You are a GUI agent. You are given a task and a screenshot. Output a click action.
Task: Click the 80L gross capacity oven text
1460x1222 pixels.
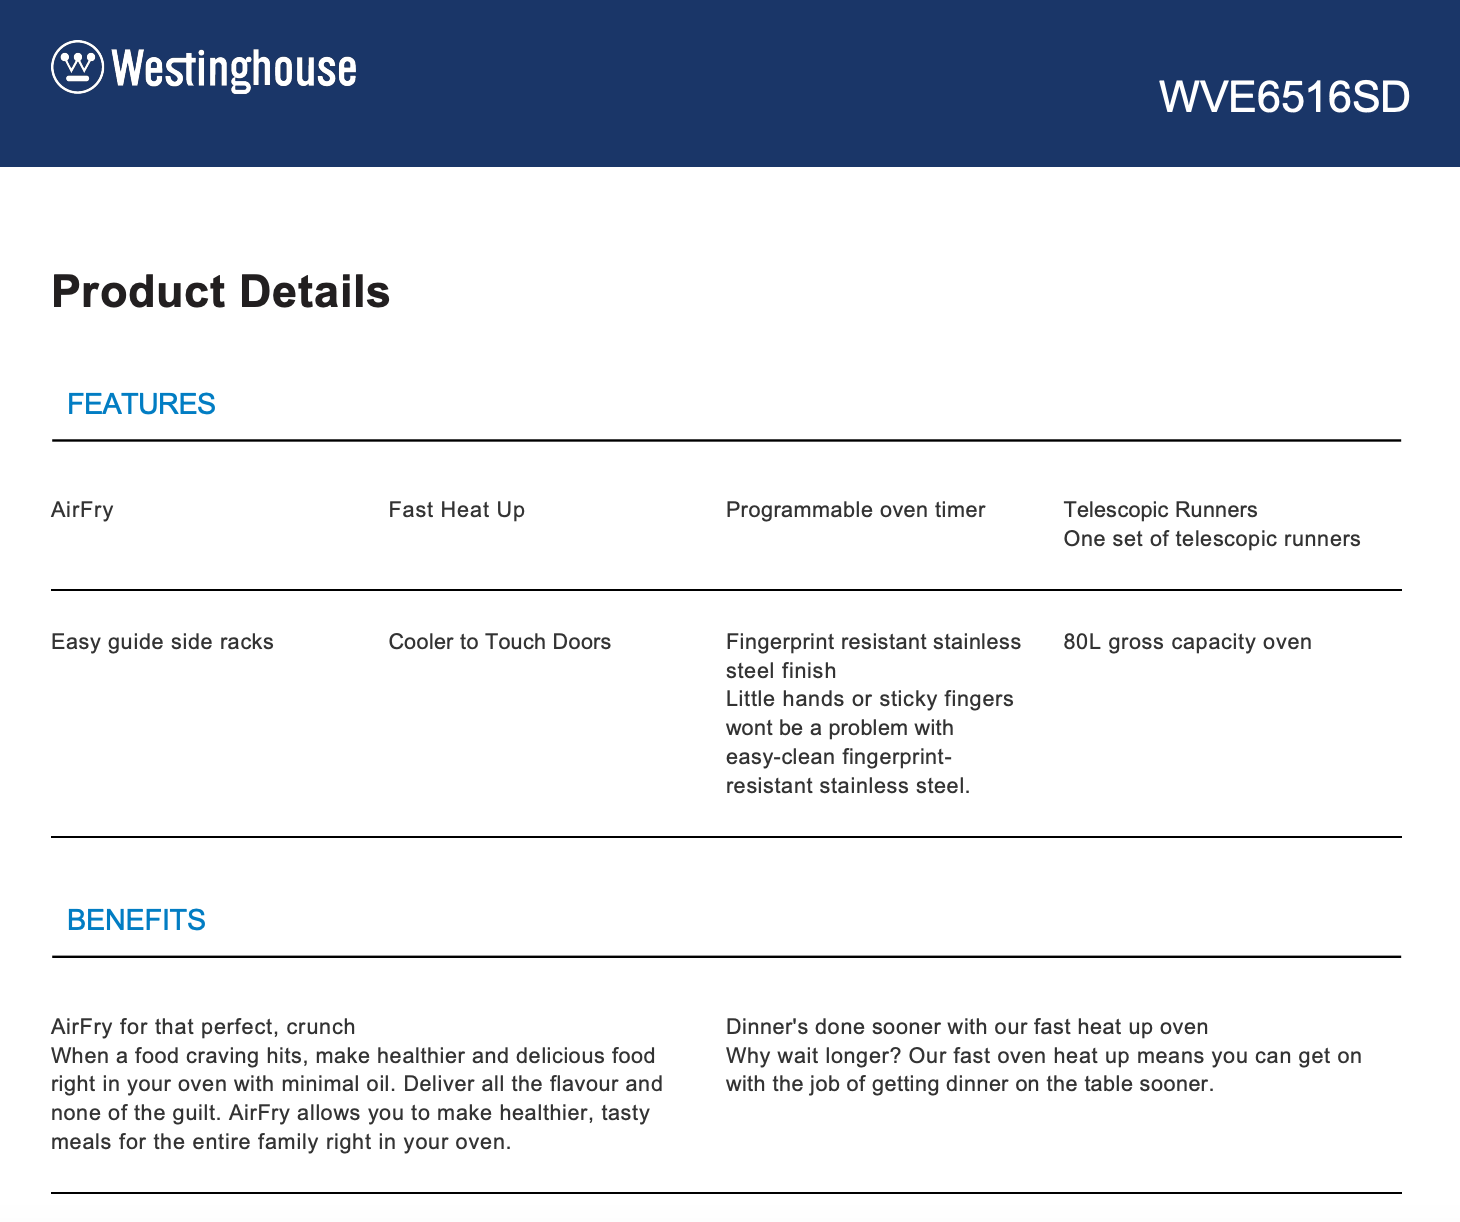point(1187,642)
